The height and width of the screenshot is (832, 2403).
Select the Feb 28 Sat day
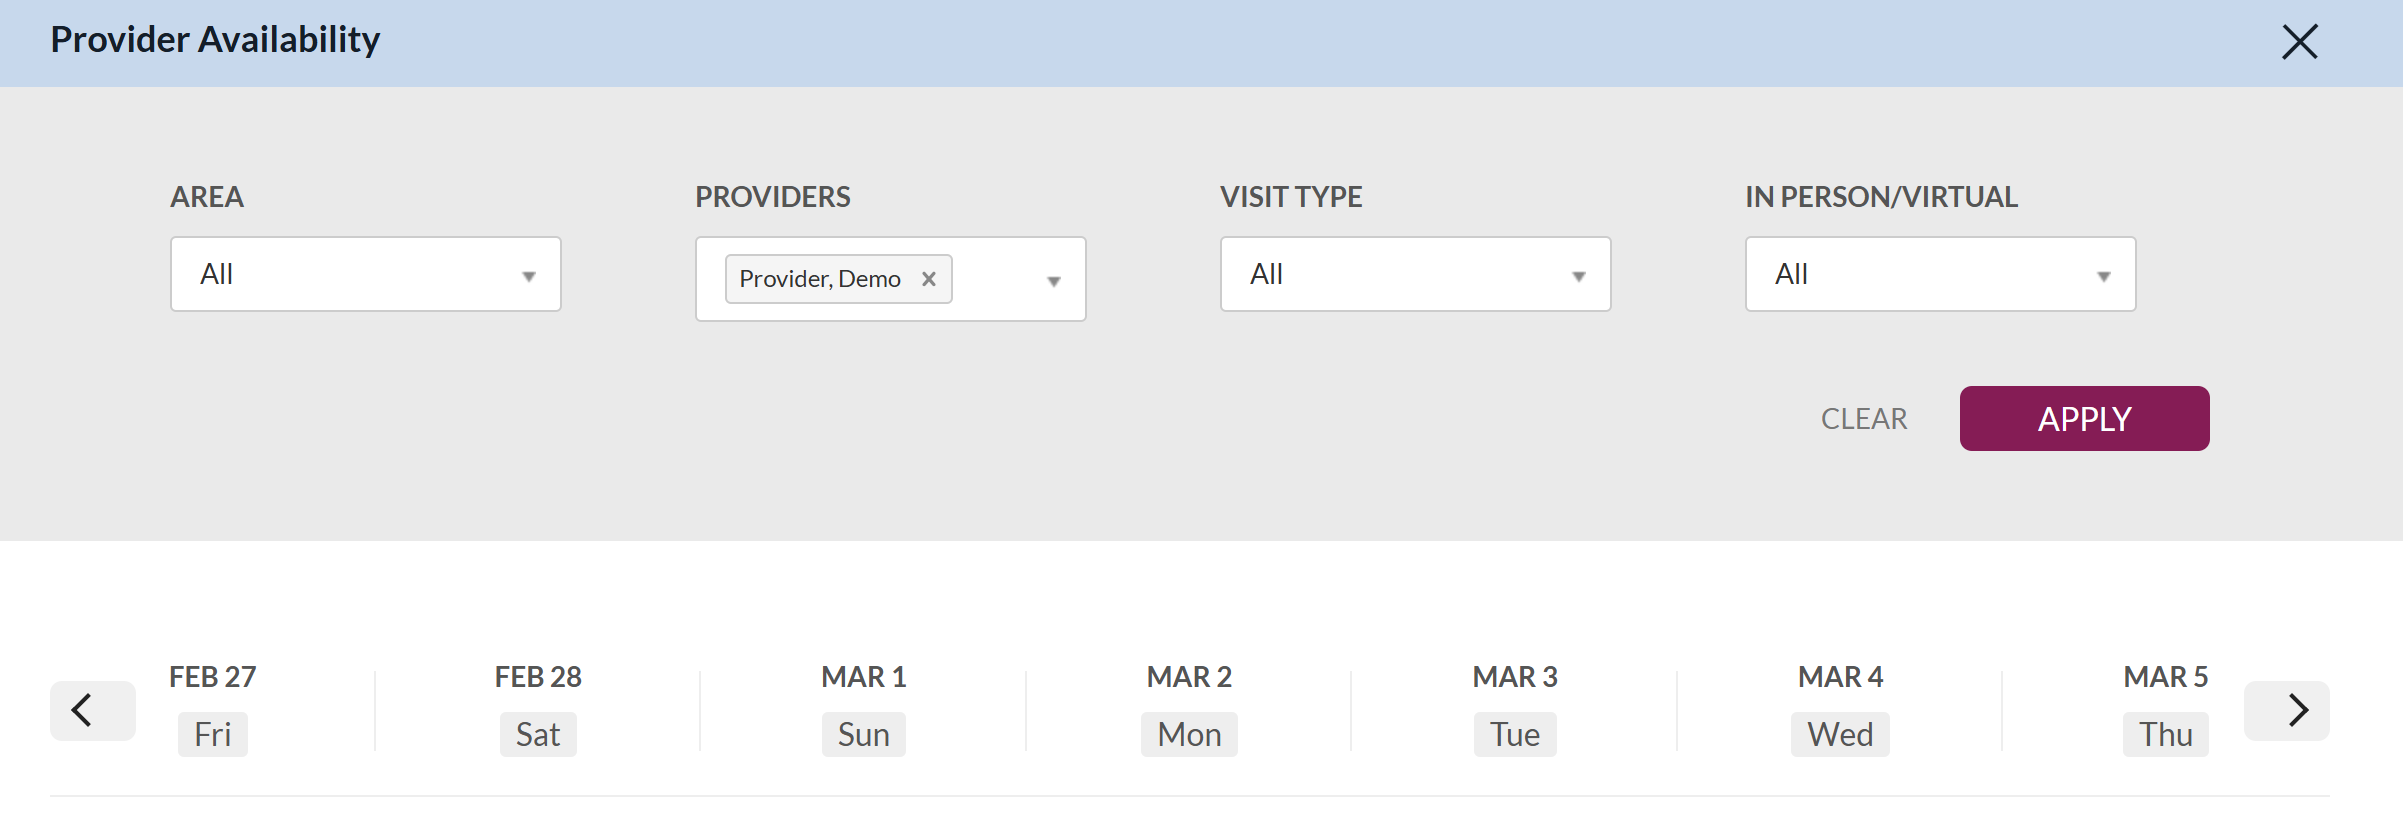(x=538, y=708)
